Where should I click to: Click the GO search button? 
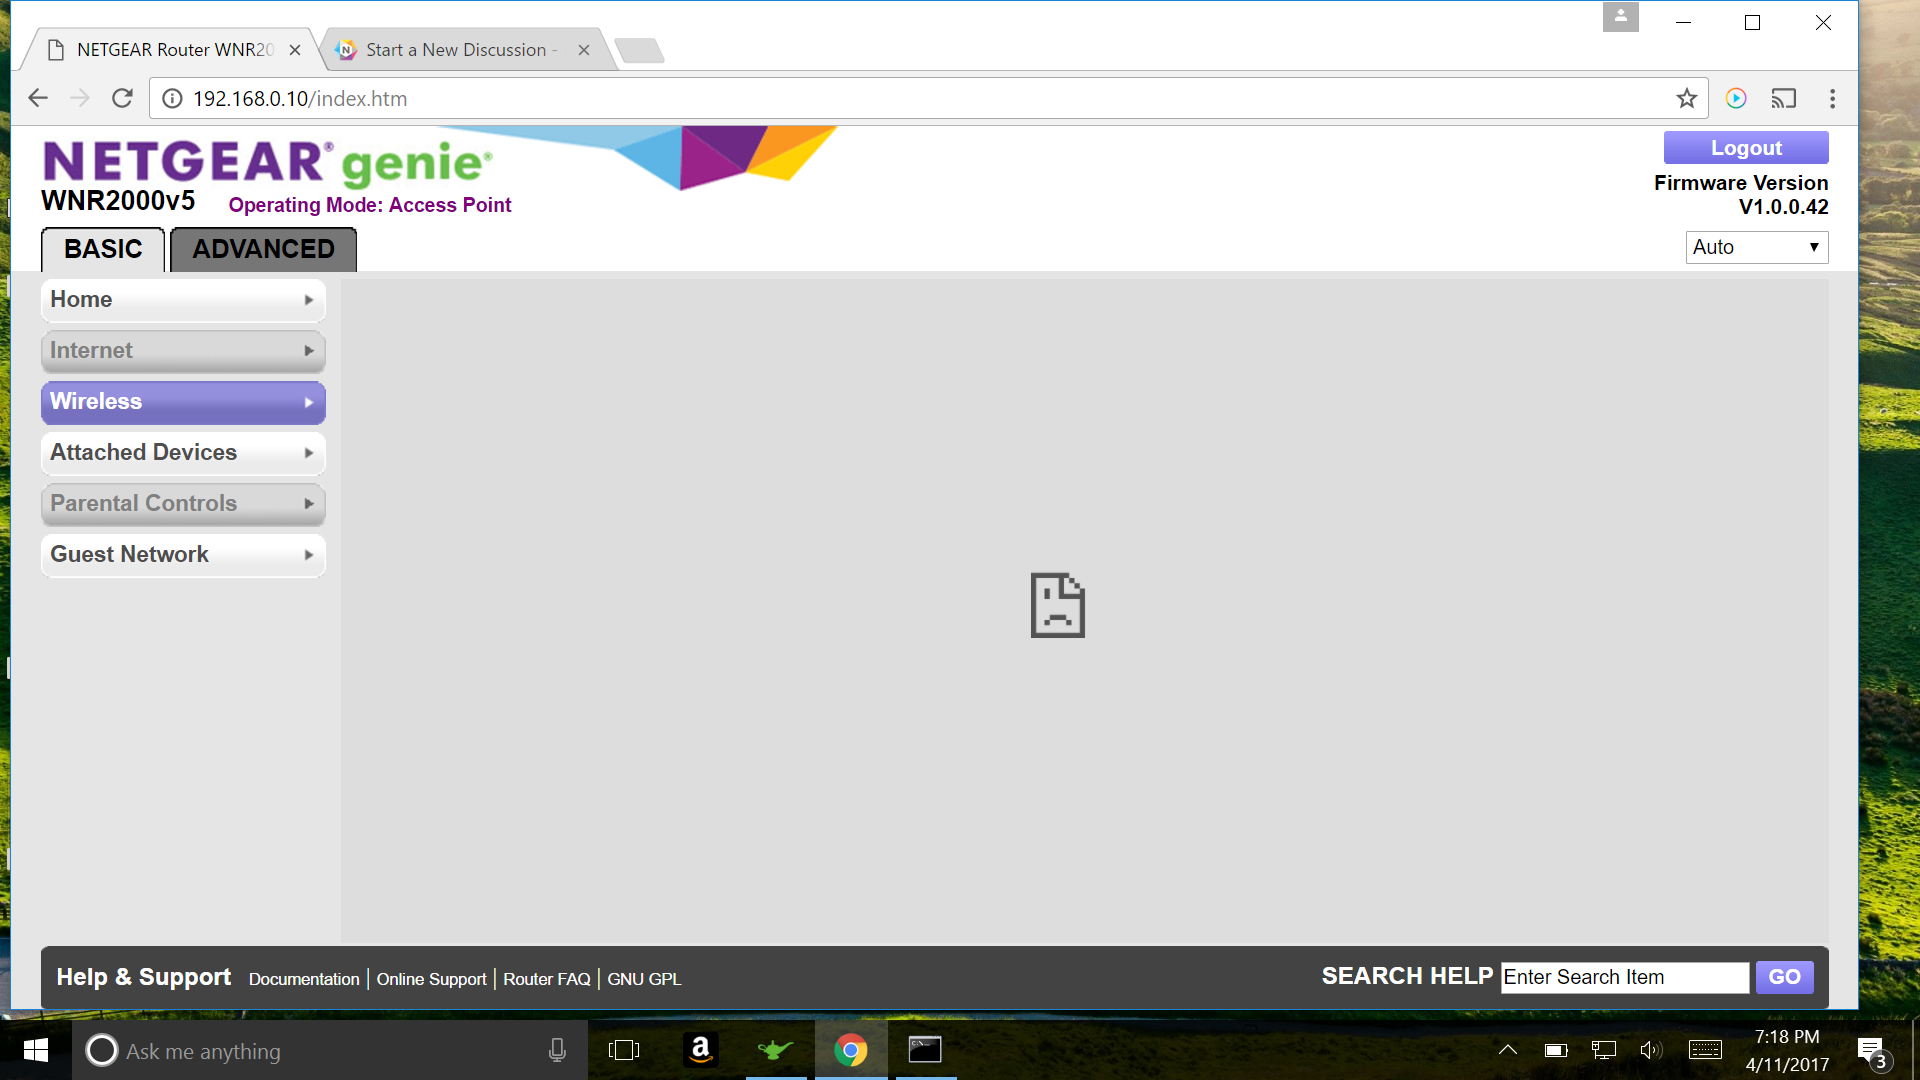click(x=1784, y=977)
